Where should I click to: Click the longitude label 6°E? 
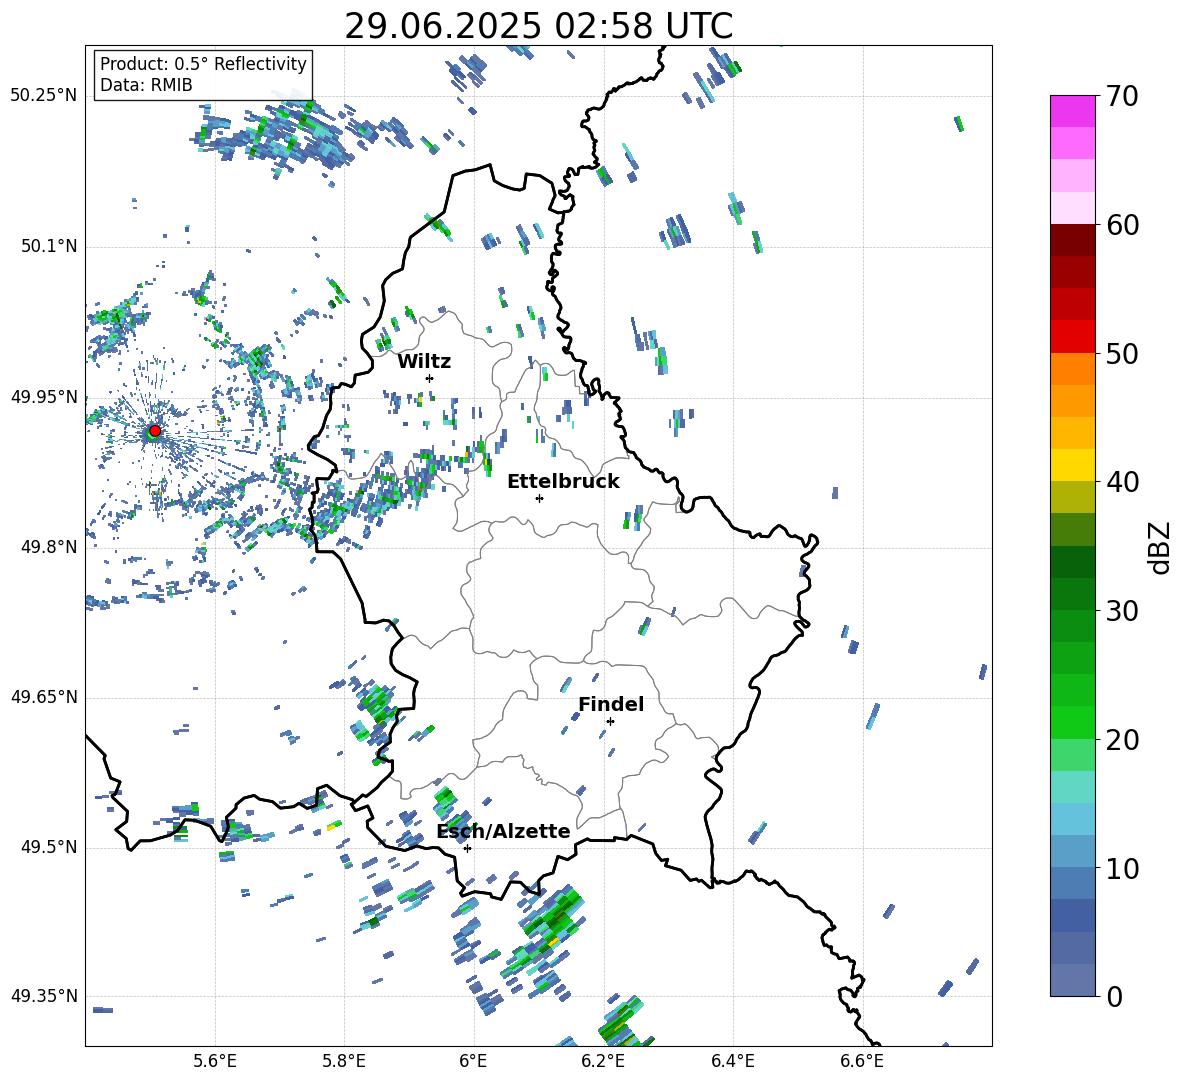[x=473, y=1061]
